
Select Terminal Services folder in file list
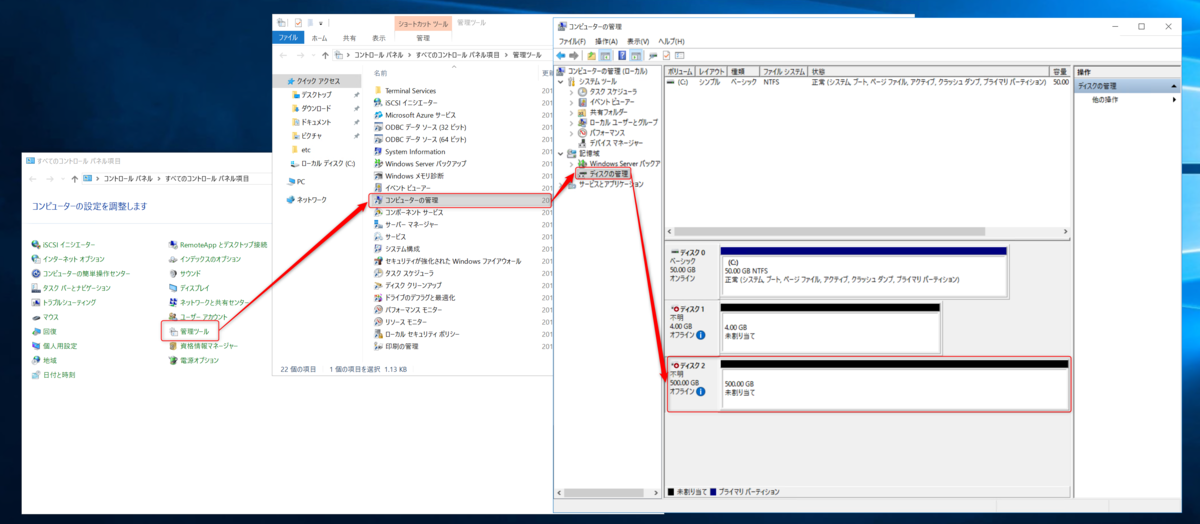click(x=405, y=90)
